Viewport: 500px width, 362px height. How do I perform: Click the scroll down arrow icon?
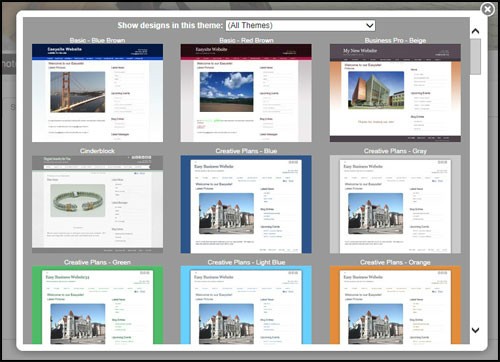[x=475, y=330]
